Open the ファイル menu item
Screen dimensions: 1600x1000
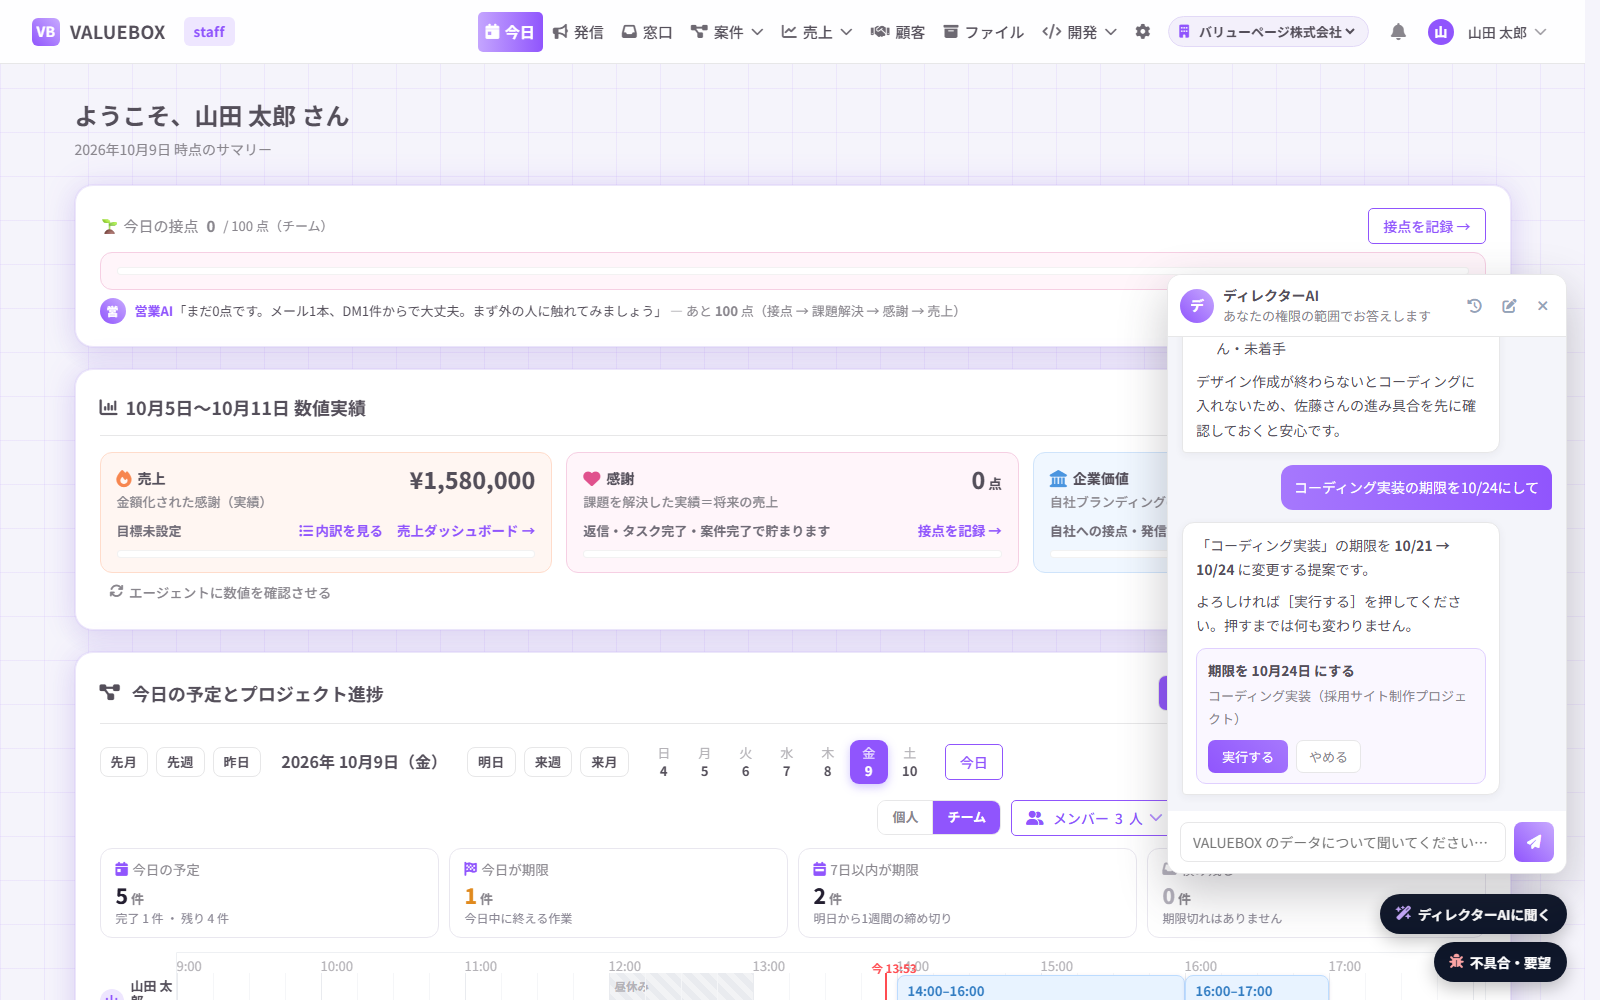[x=984, y=32]
